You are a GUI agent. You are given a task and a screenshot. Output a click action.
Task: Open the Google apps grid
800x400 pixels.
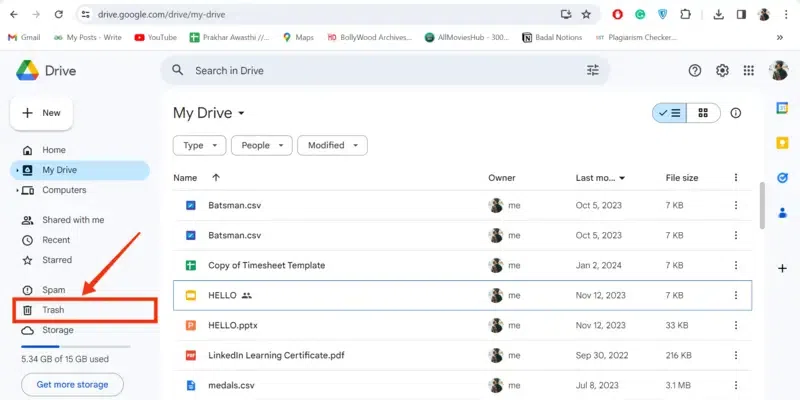[x=748, y=70]
